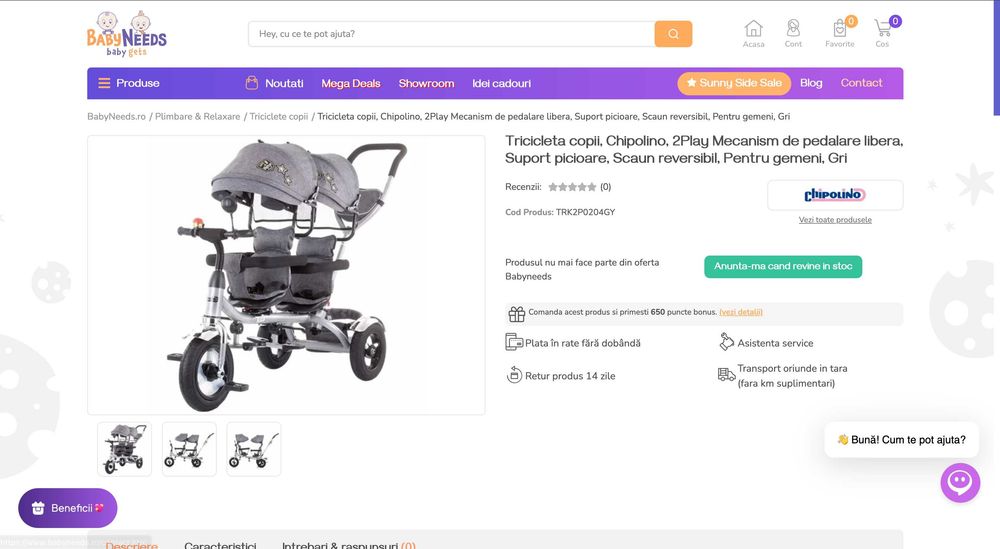Open the Beneficii floating button
The height and width of the screenshot is (549, 1000).
(68, 508)
